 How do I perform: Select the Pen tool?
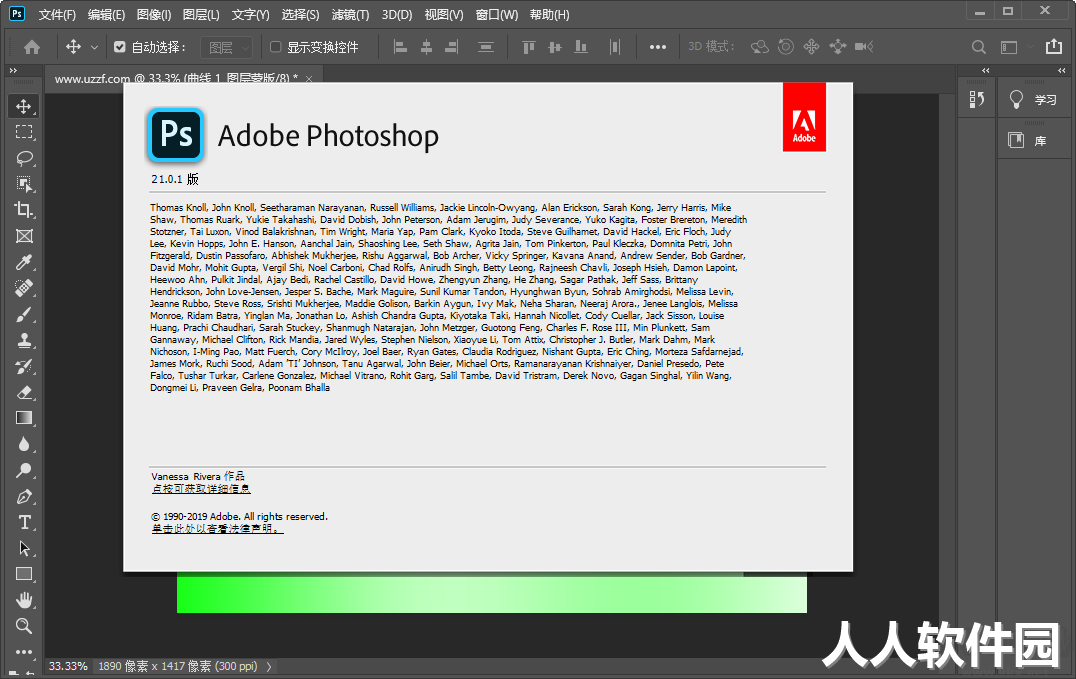coord(24,496)
